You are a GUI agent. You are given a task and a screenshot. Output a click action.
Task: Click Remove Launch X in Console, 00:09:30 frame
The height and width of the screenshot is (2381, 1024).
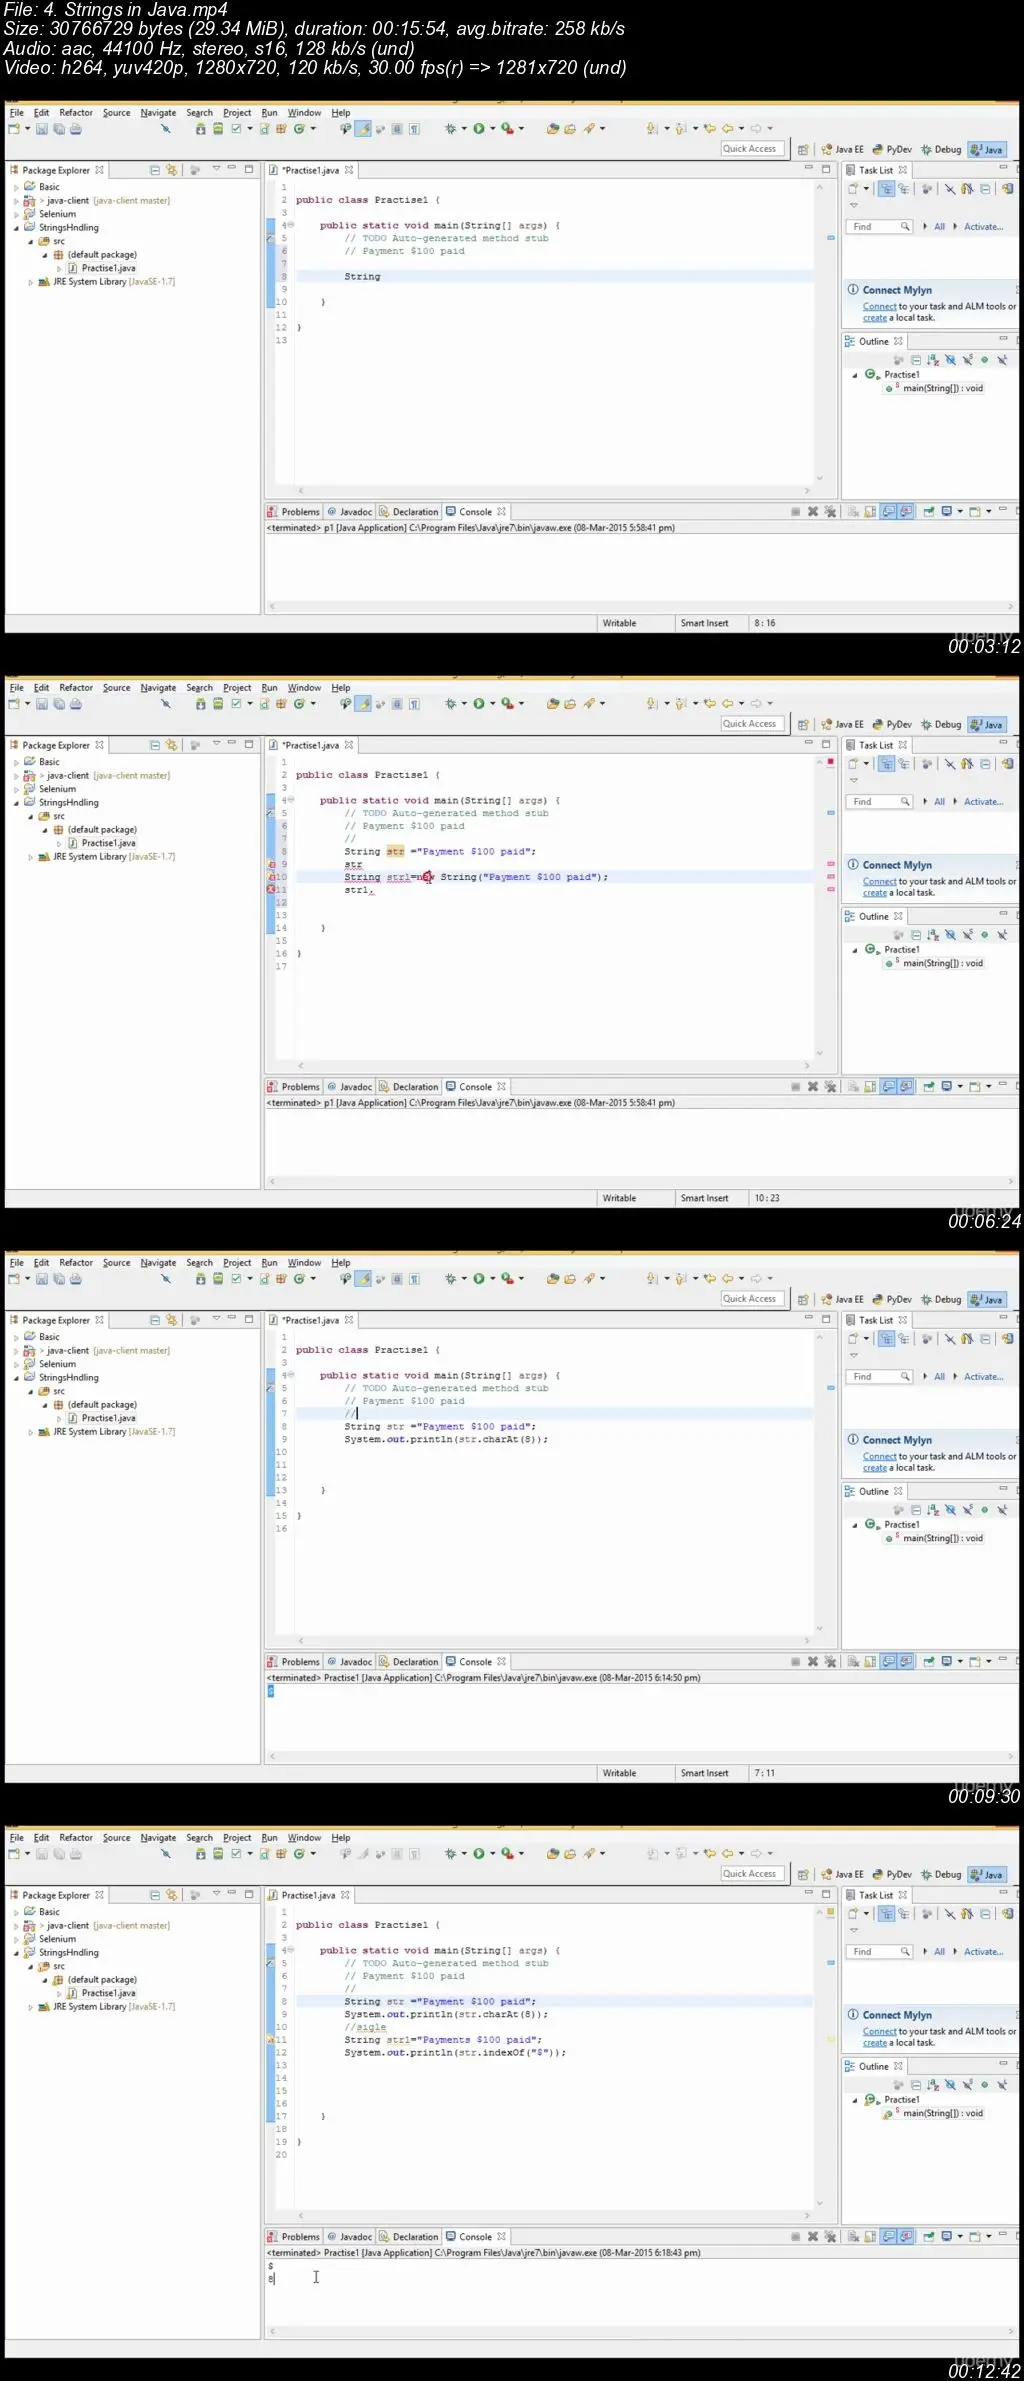click(813, 1662)
